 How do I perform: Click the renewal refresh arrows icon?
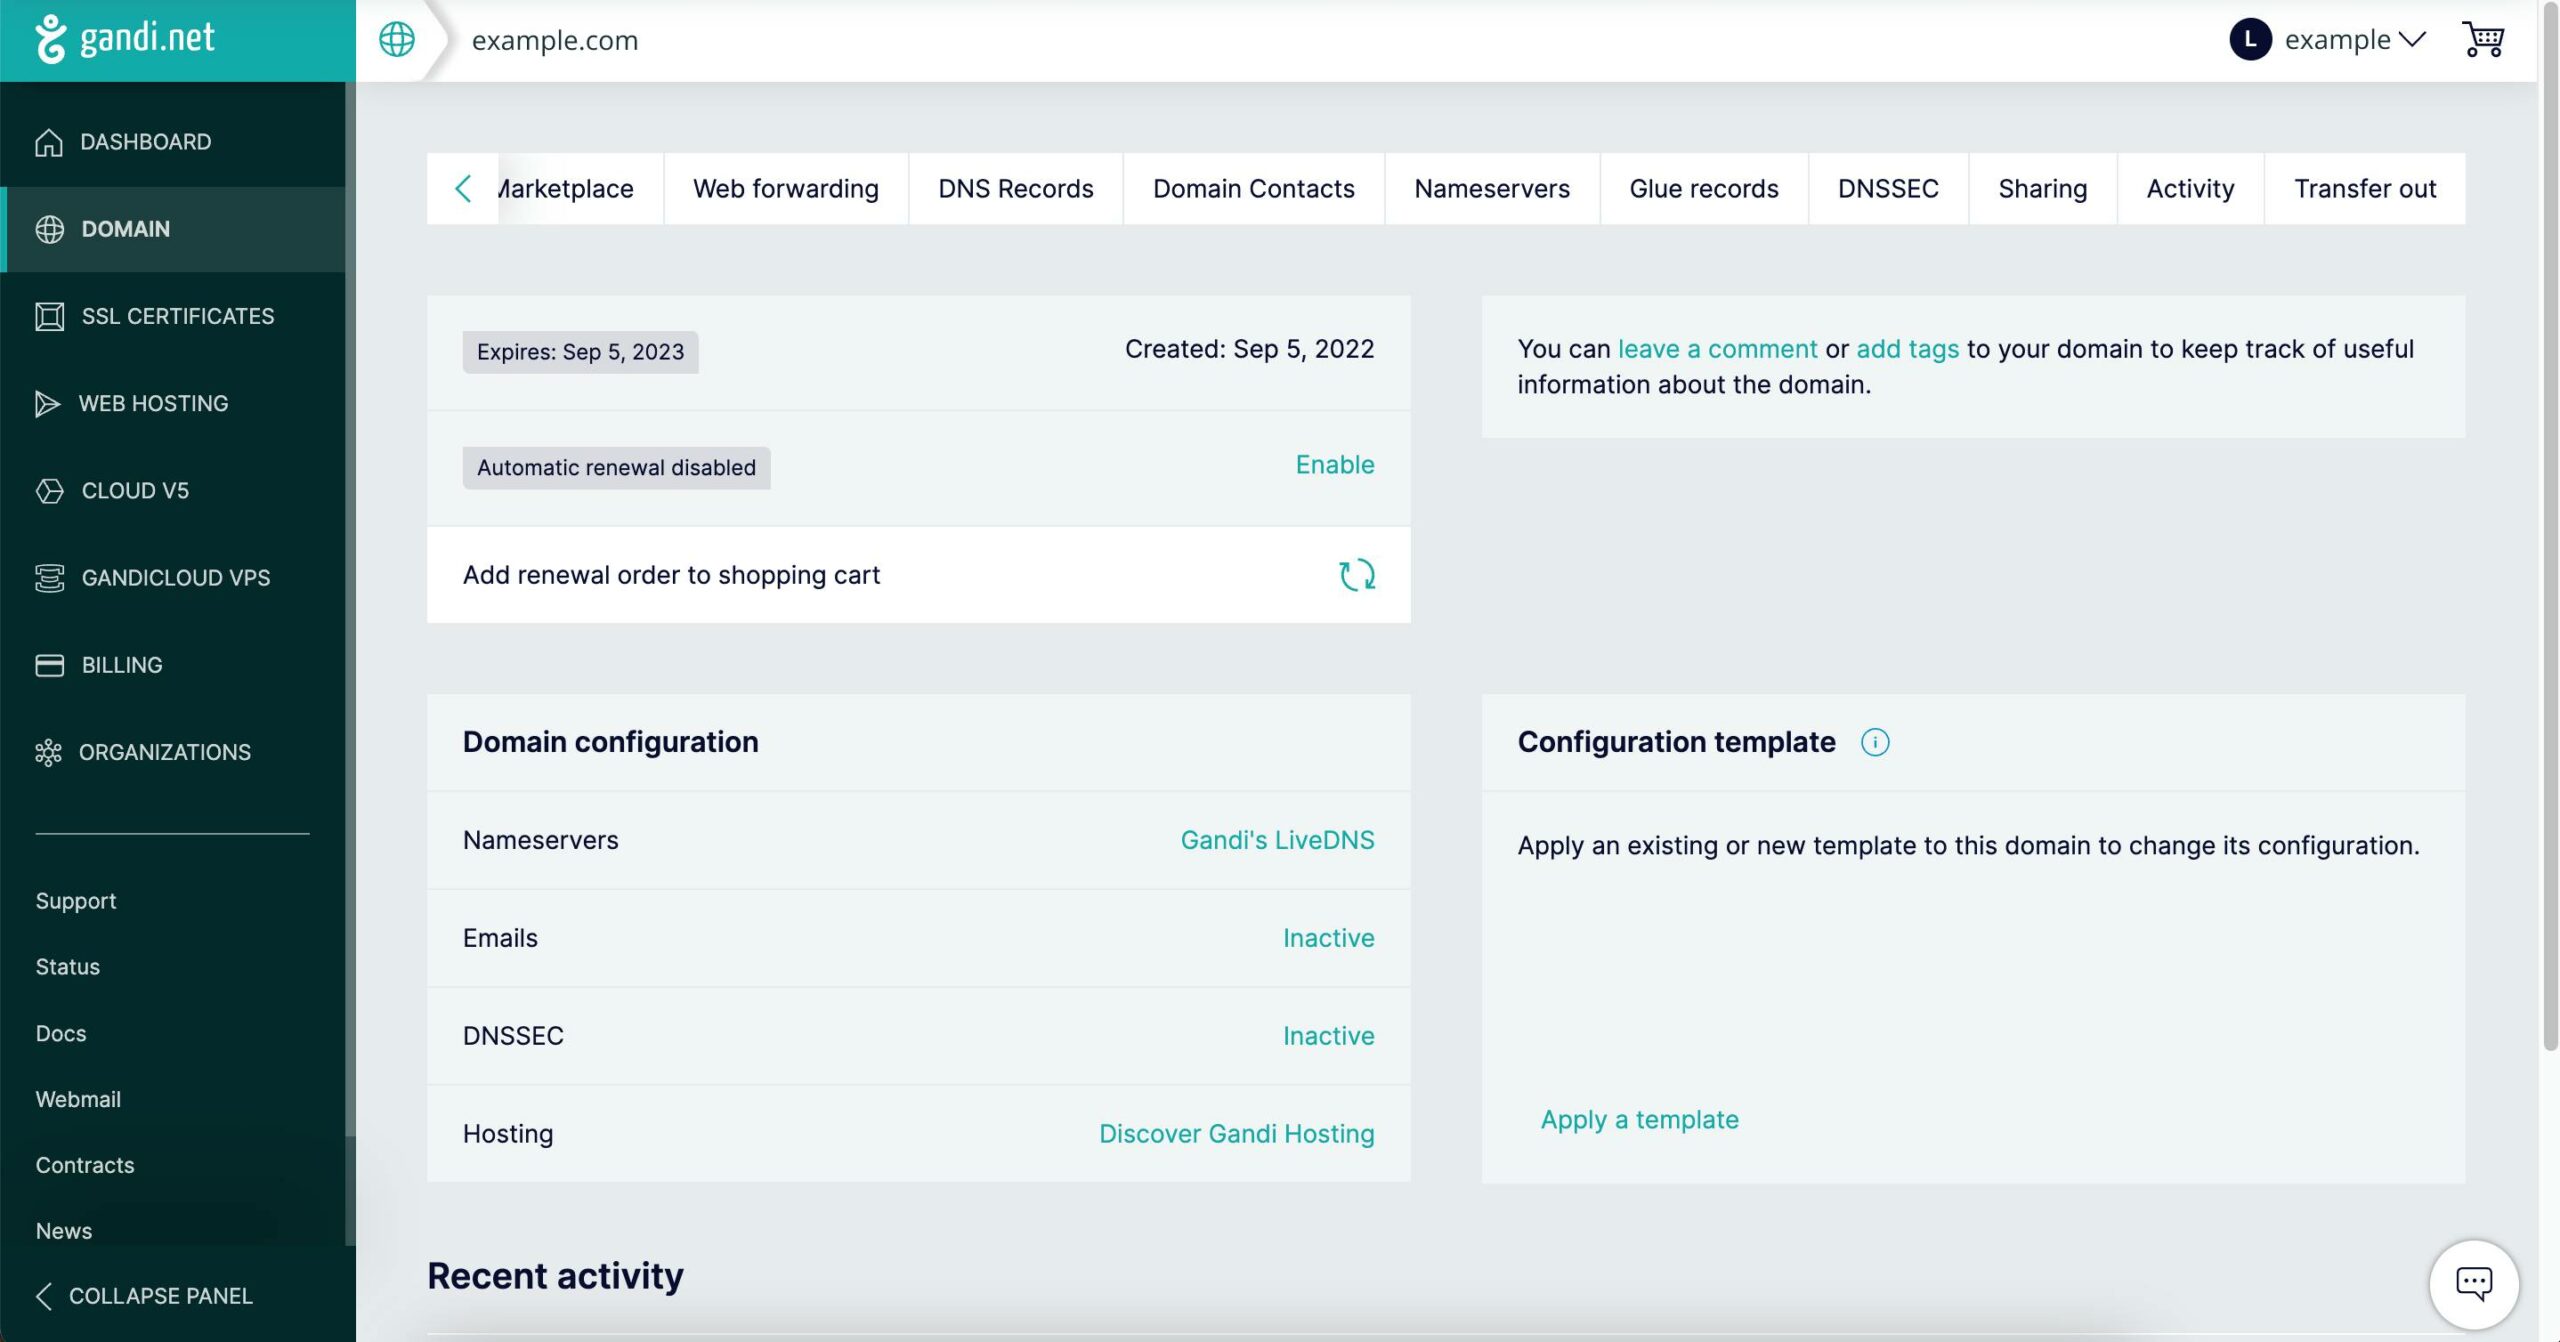pyautogui.click(x=1357, y=575)
